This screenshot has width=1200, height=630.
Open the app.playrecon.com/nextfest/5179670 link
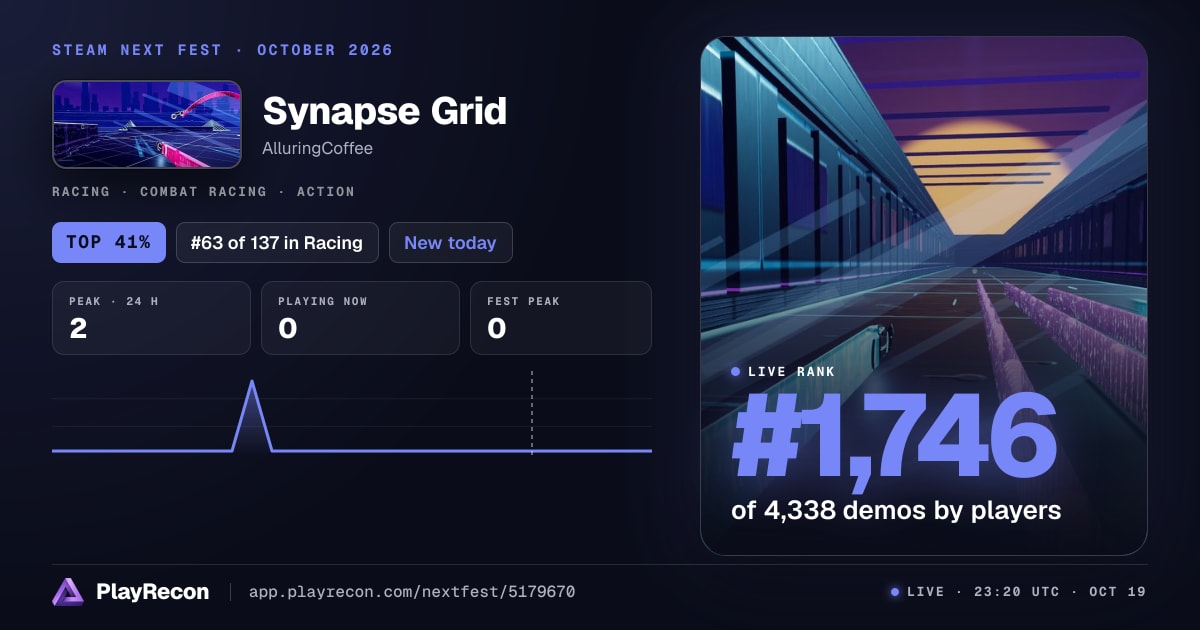coord(412,592)
